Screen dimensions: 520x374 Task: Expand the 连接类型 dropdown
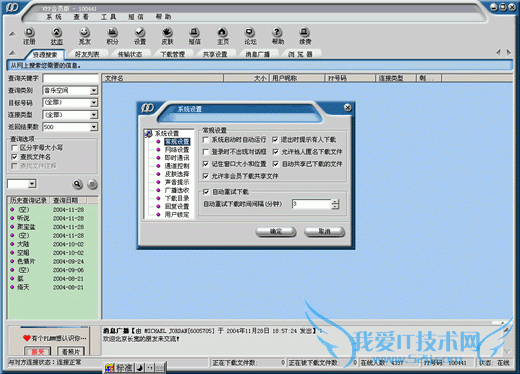pos(94,115)
